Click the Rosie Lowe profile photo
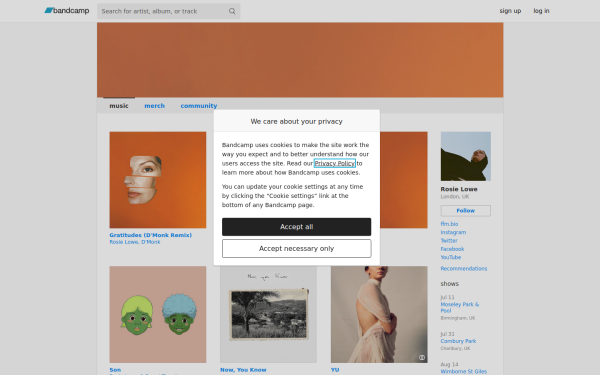The image size is (600, 375). (x=466, y=156)
